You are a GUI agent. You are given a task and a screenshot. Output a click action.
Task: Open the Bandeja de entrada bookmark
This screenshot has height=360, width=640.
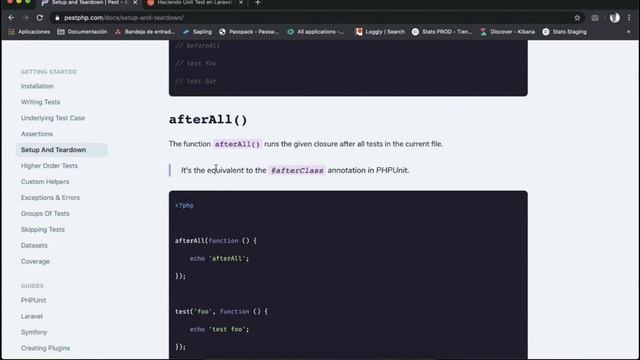[145, 32]
